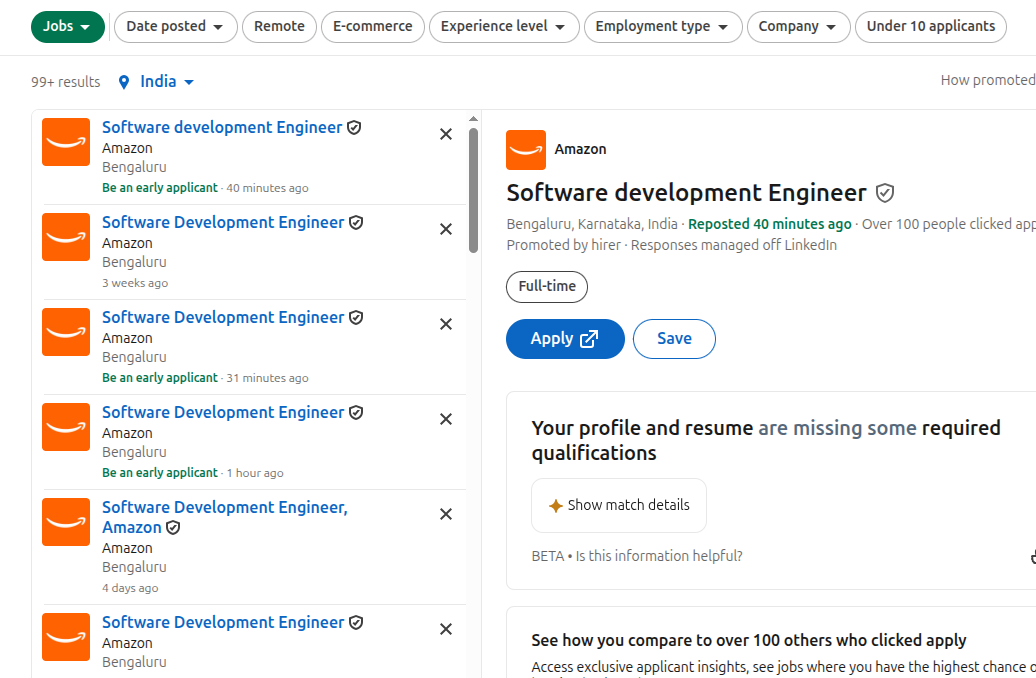Open the Software Development Engineer job from 3 weeks ago
The width and height of the screenshot is (1036, 678).
(223, 223)
